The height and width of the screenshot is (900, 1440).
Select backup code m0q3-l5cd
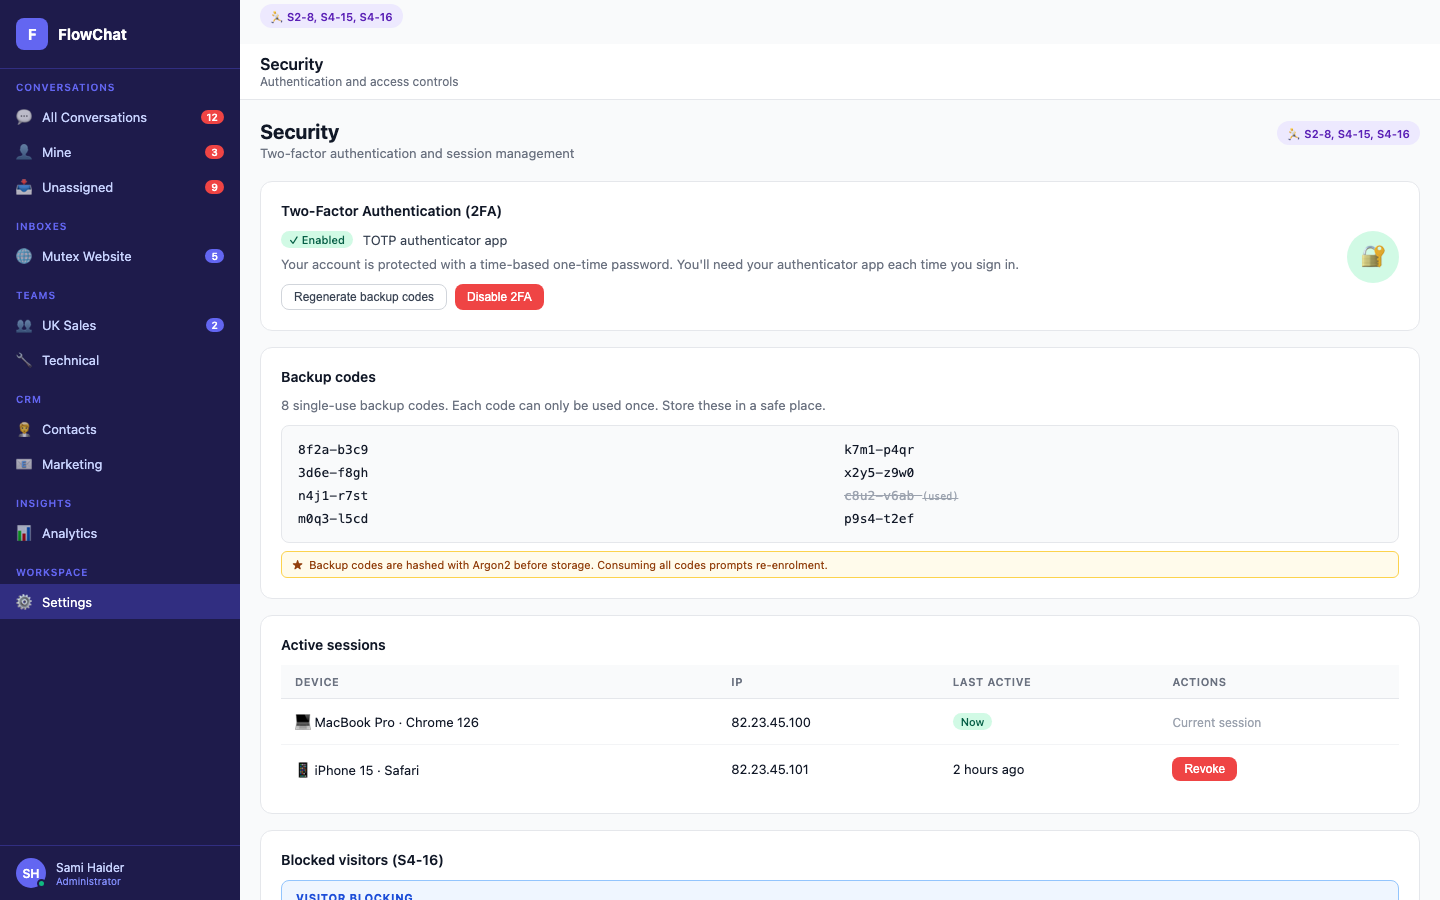[333, 519]
